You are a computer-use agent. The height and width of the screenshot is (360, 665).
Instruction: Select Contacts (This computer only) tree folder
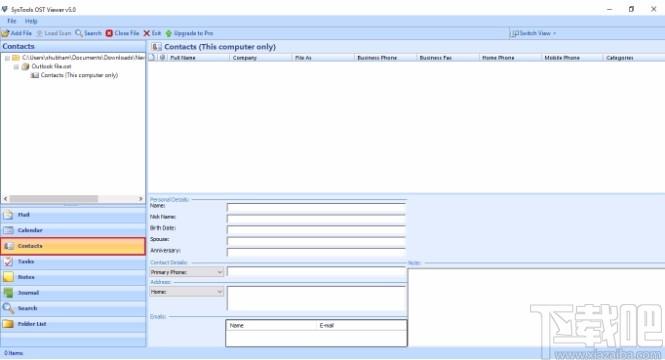click(x=79, y=75)
